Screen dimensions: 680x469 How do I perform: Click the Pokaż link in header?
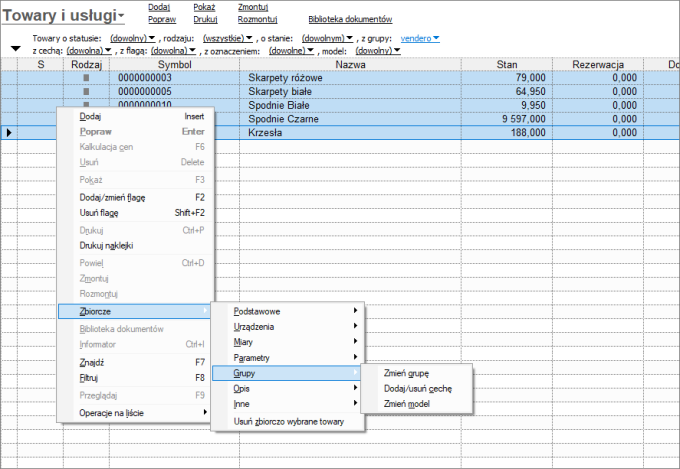(x=204, y=7)
